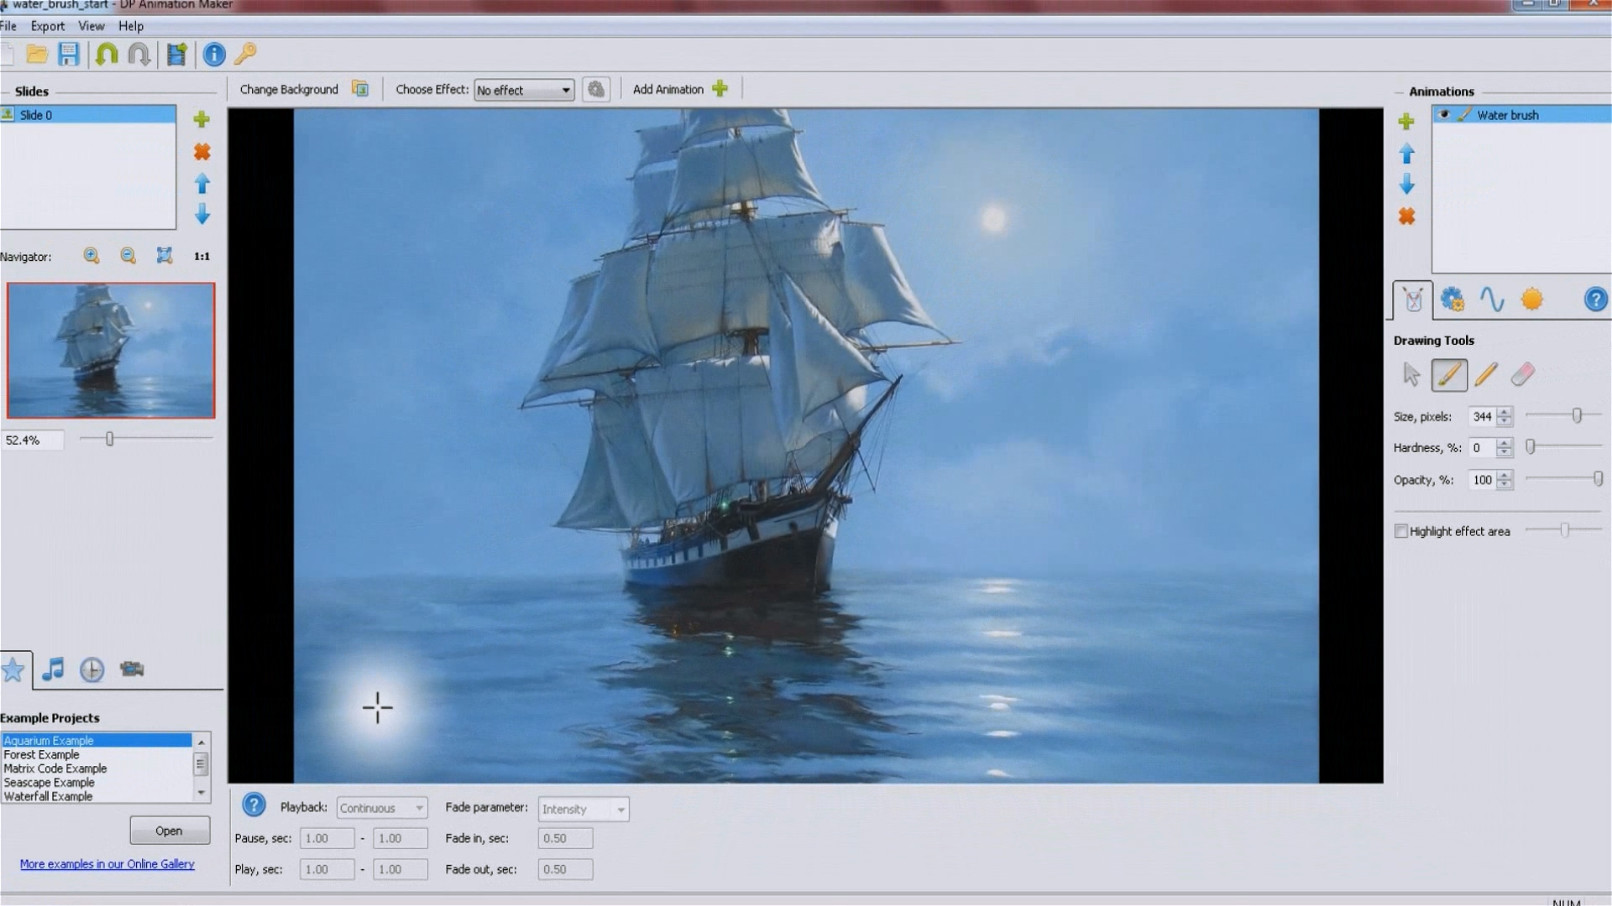Toggle visibility of Water brush animation

point(1443,115)
